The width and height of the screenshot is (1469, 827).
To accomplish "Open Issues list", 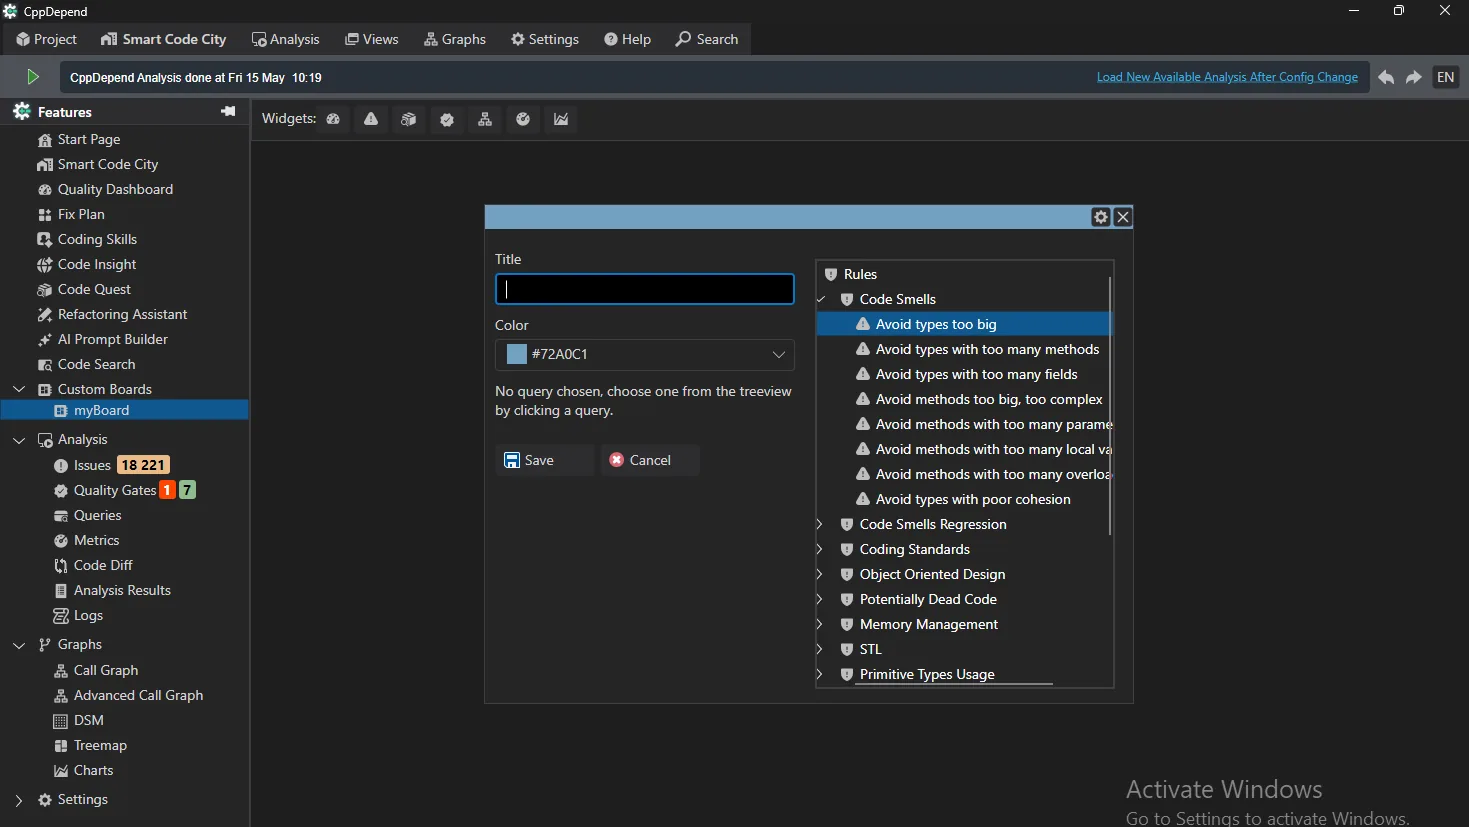I will [92, 465].
